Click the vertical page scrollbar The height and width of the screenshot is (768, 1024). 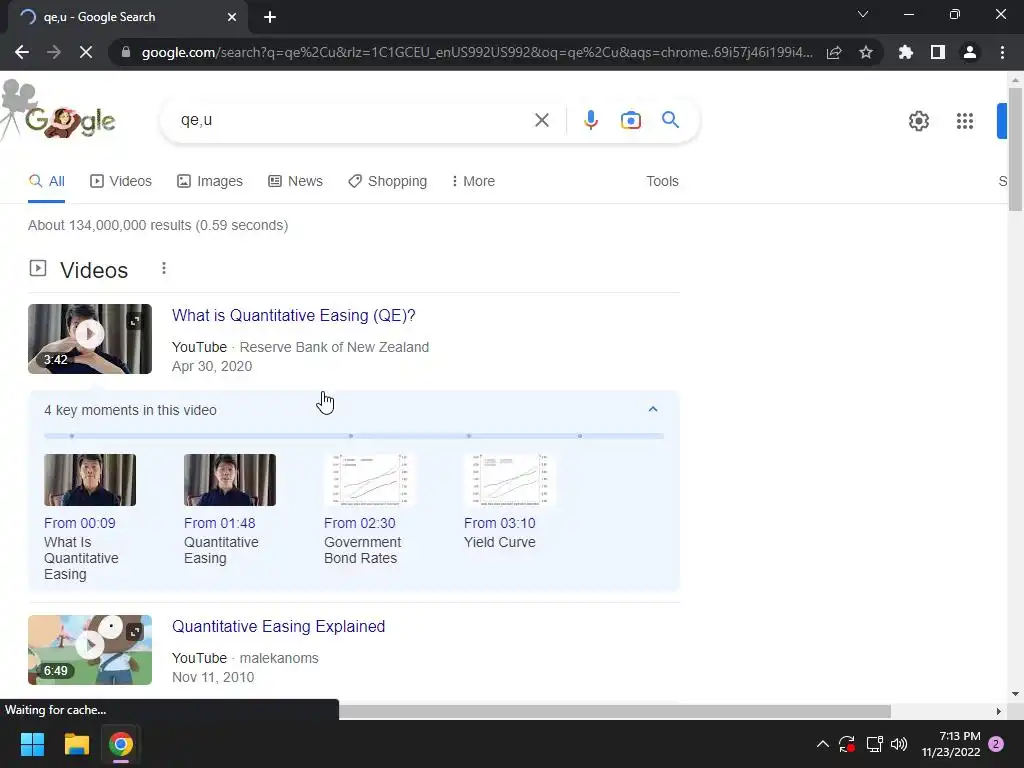(1015, 149)
